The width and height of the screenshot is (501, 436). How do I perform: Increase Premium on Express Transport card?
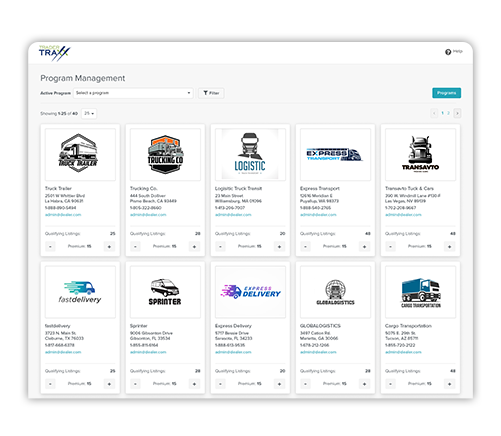coord(364,247)
